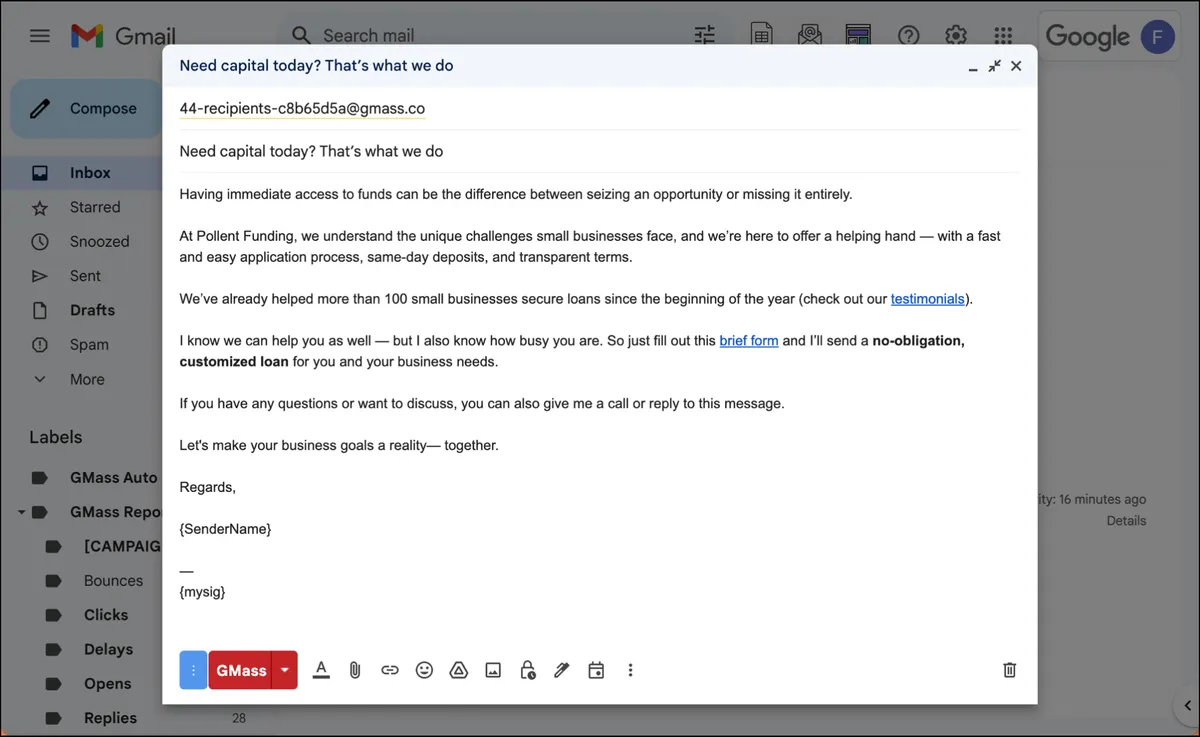The height and width of the screenshot is (737, 1200).
Task: Insert signature pen icon
Action: point(562,670)
